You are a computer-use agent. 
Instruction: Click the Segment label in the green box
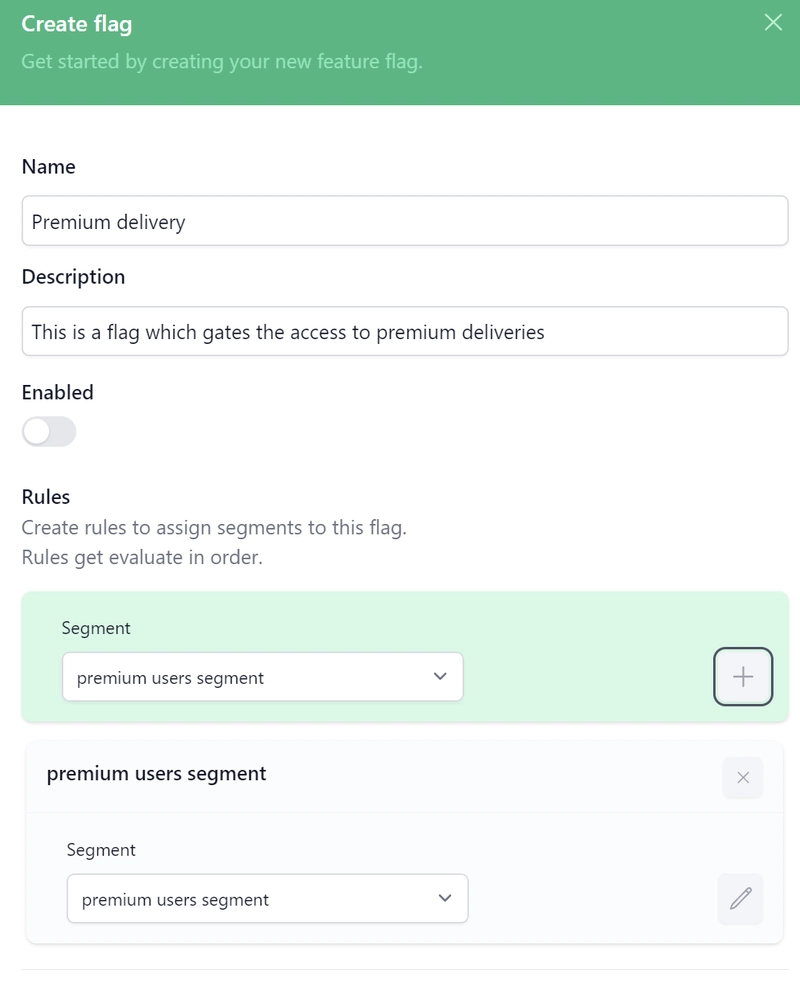(x=96, y=628)
